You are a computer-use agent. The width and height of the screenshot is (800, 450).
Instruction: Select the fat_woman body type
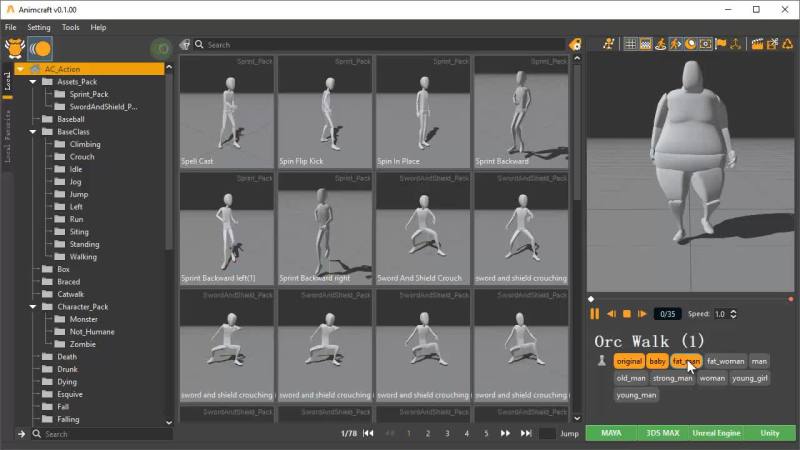point(726,361)
